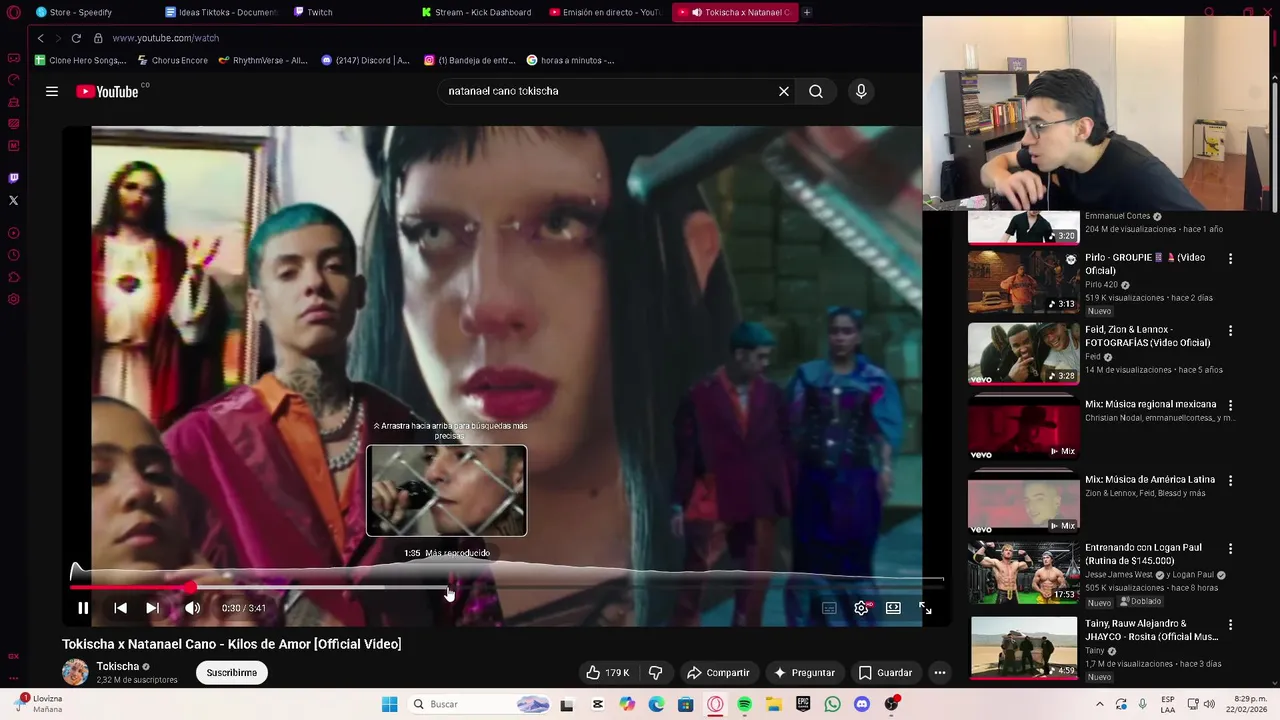Pause the video with the pause button
This screenshot has height=720, width=1280.
coord(83,608)
